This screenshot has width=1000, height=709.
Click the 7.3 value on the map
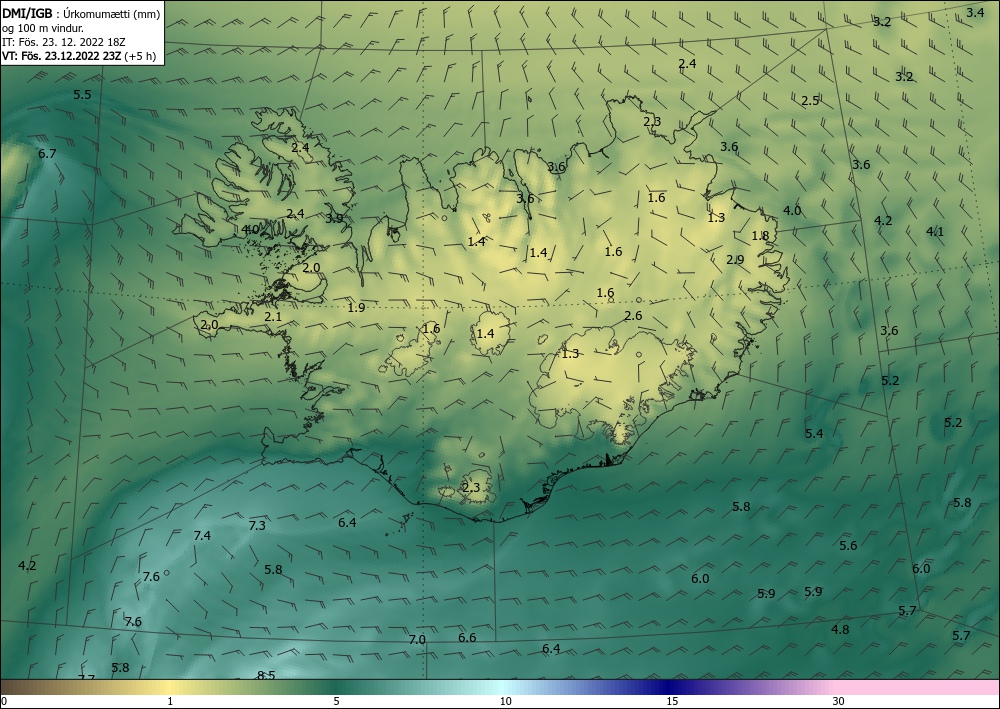[257, 525]
